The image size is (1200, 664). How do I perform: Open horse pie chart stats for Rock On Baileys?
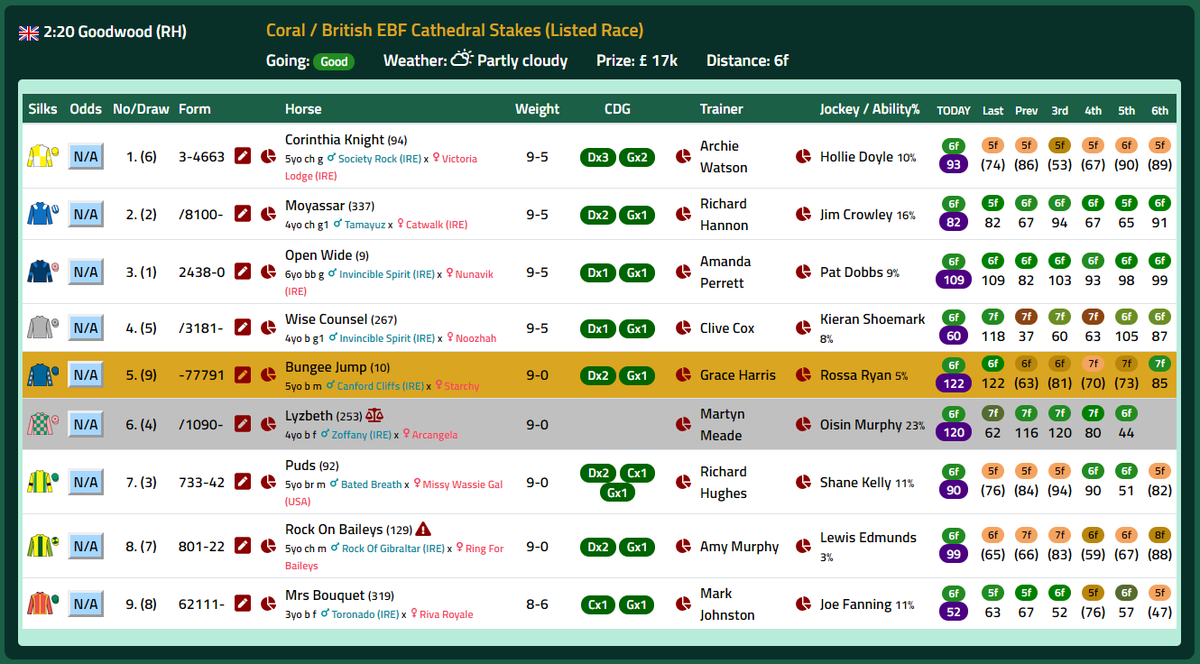click(x=268, y=546)
